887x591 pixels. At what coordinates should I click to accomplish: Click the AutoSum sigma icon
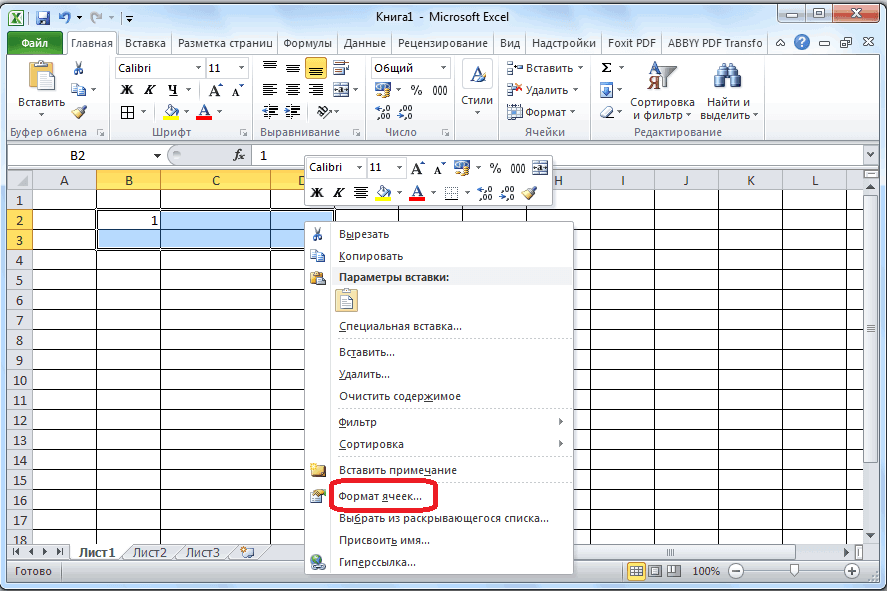(606, 68)
